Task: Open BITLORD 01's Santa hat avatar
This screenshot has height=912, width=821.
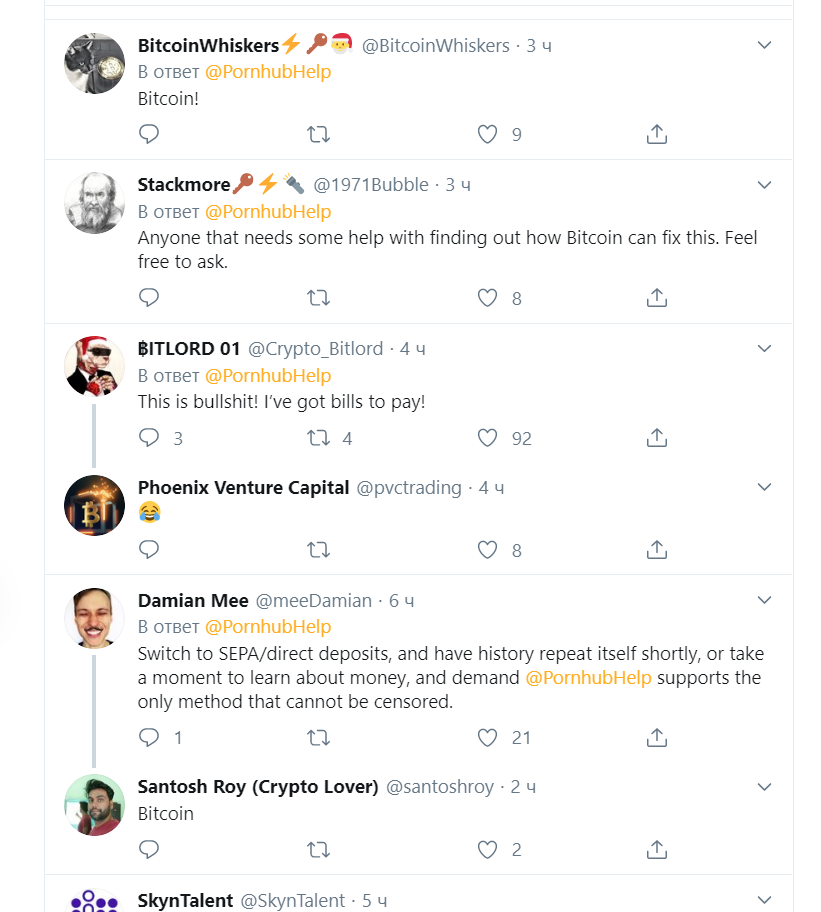Action: 95,366
